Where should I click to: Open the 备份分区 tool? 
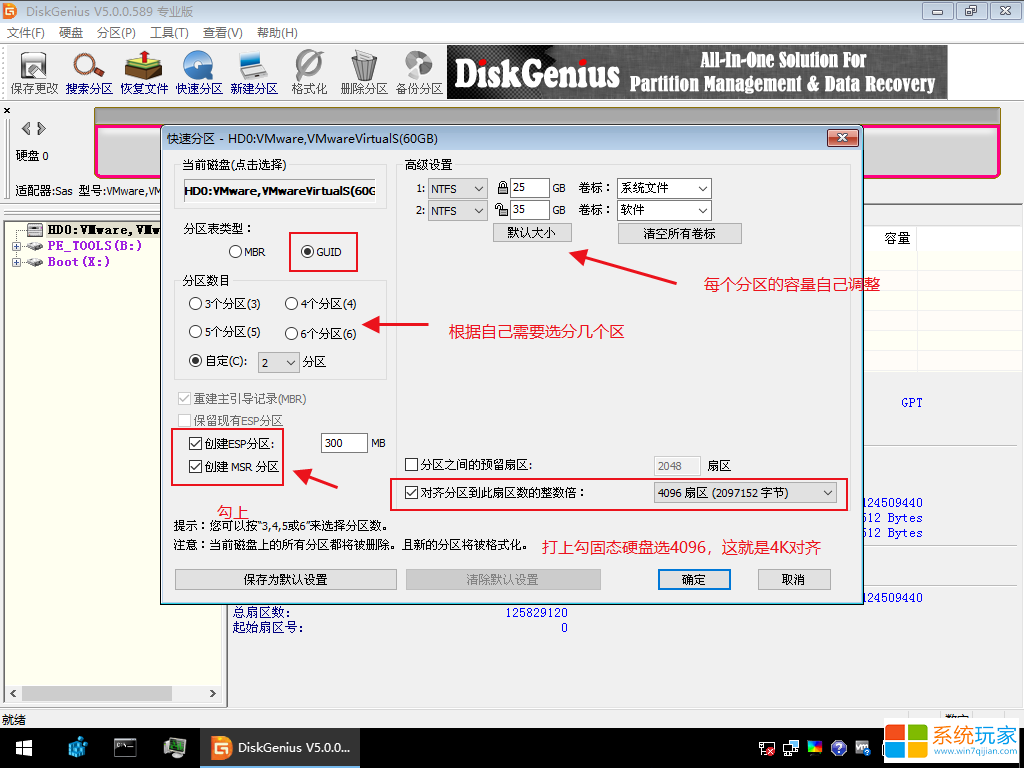pos(419,72)
